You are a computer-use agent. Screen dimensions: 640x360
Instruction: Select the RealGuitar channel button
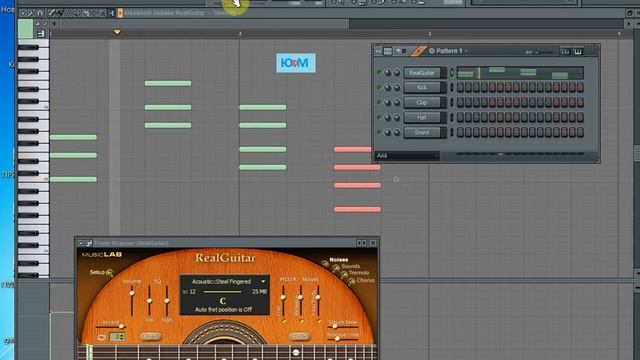point(422,73)
